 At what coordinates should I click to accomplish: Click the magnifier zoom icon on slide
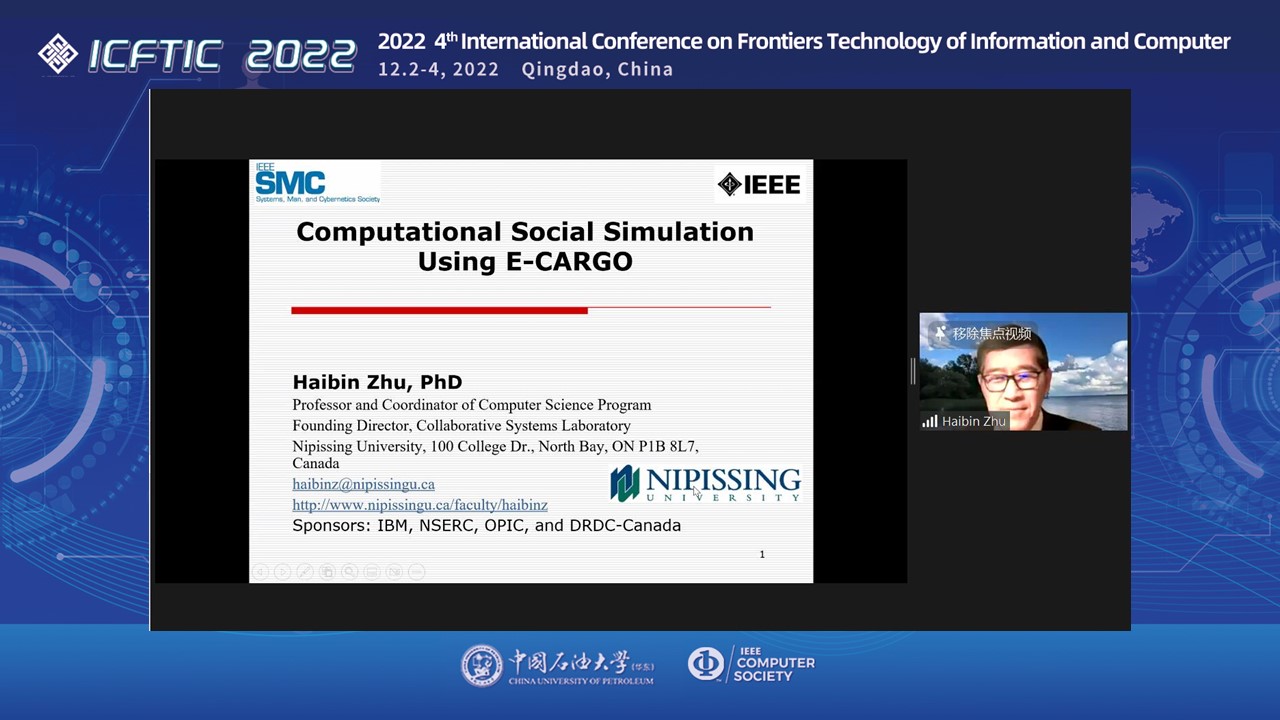tap(350, 572)
